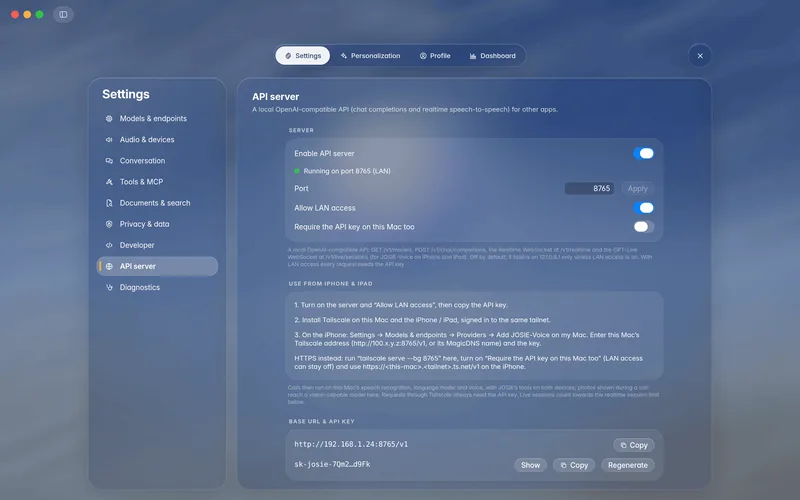Click the API server globe icon

point(109,266)
